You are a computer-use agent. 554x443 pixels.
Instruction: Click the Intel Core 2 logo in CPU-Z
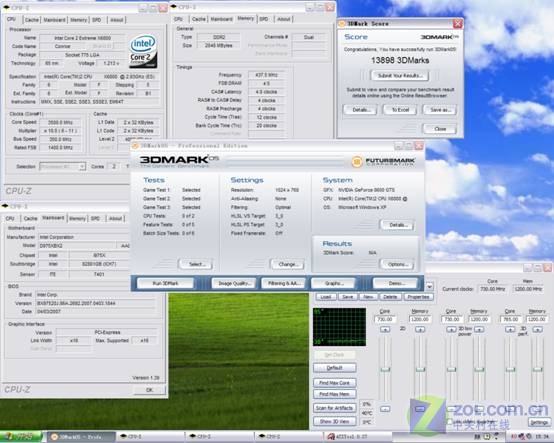click(143, 51)
